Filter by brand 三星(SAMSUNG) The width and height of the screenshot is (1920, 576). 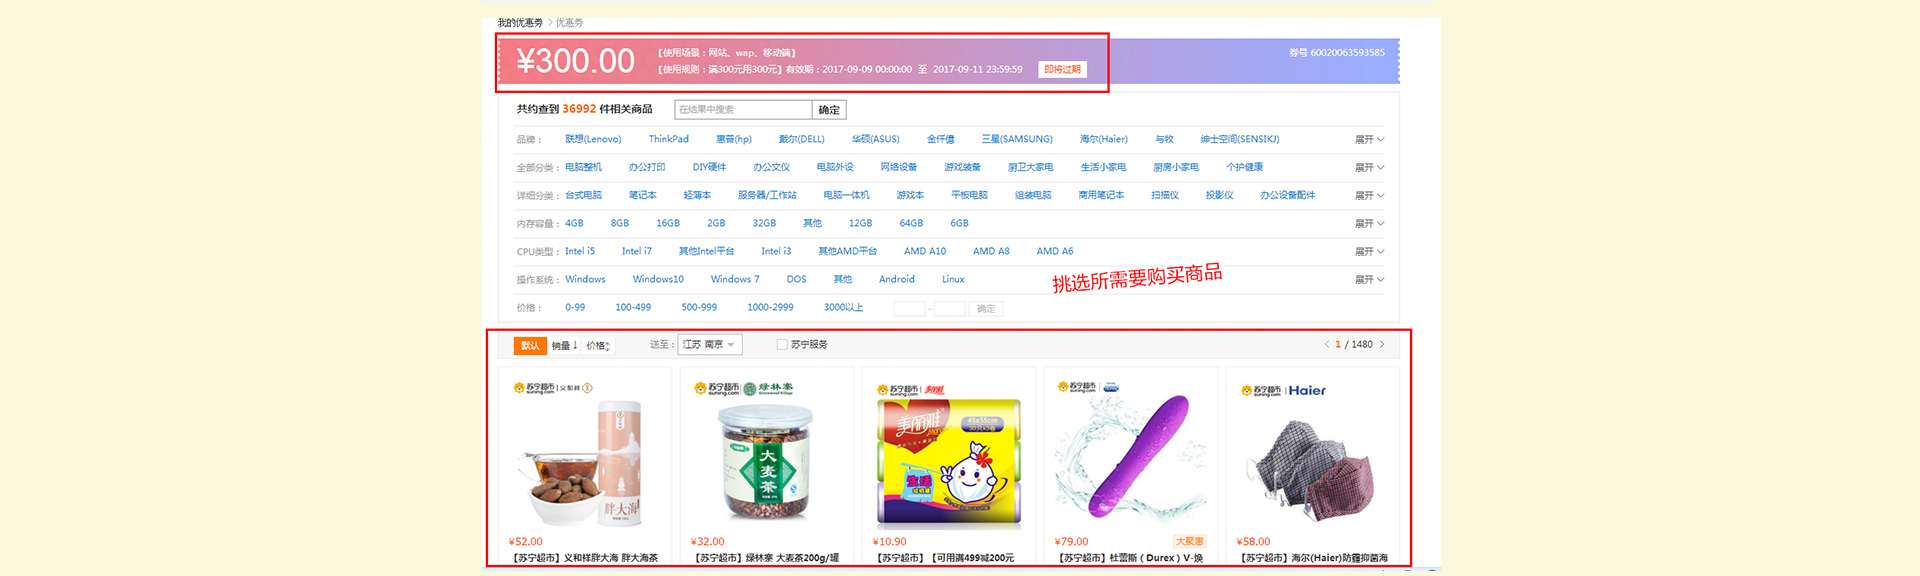(x=1017, y=139)
